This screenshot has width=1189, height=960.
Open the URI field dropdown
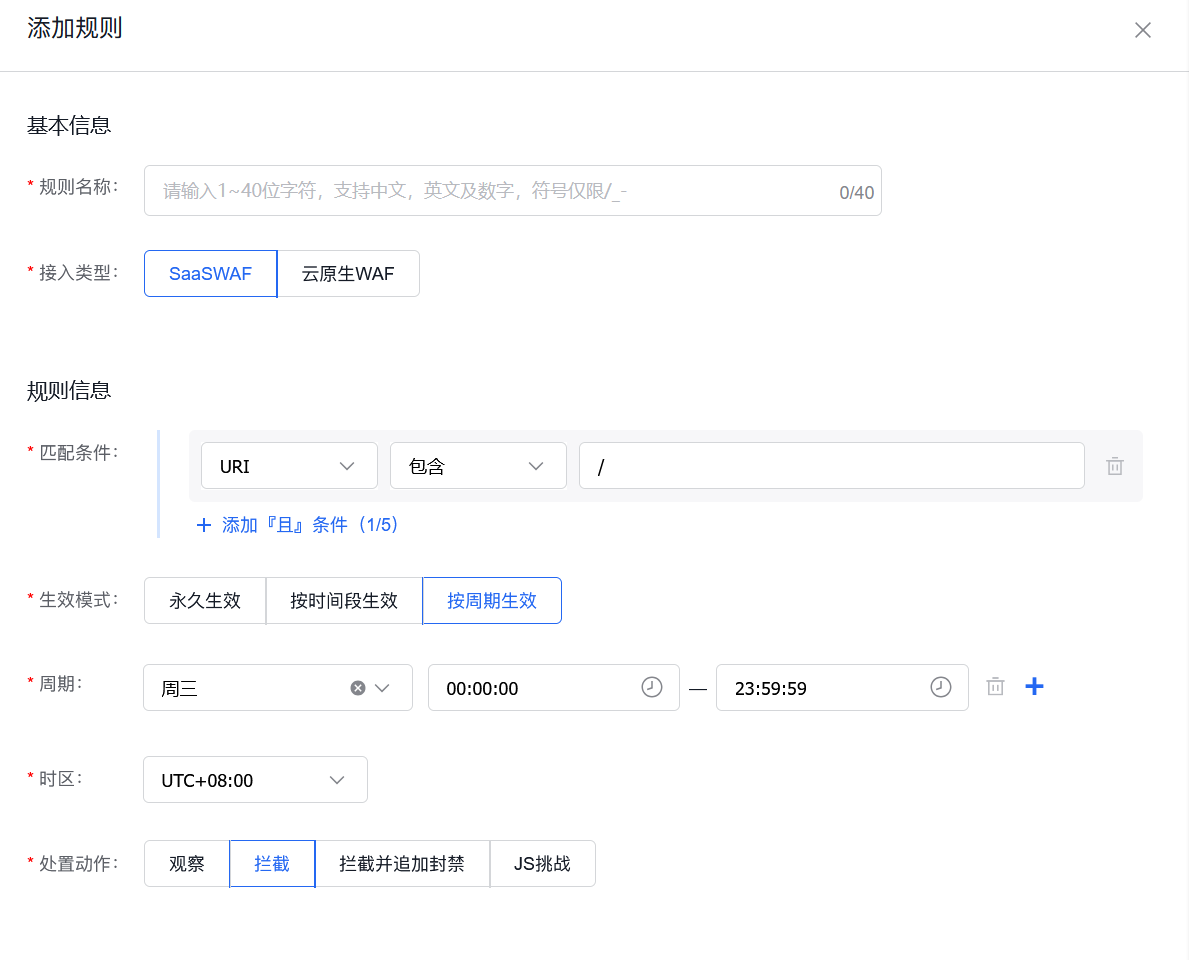(289, 465)
